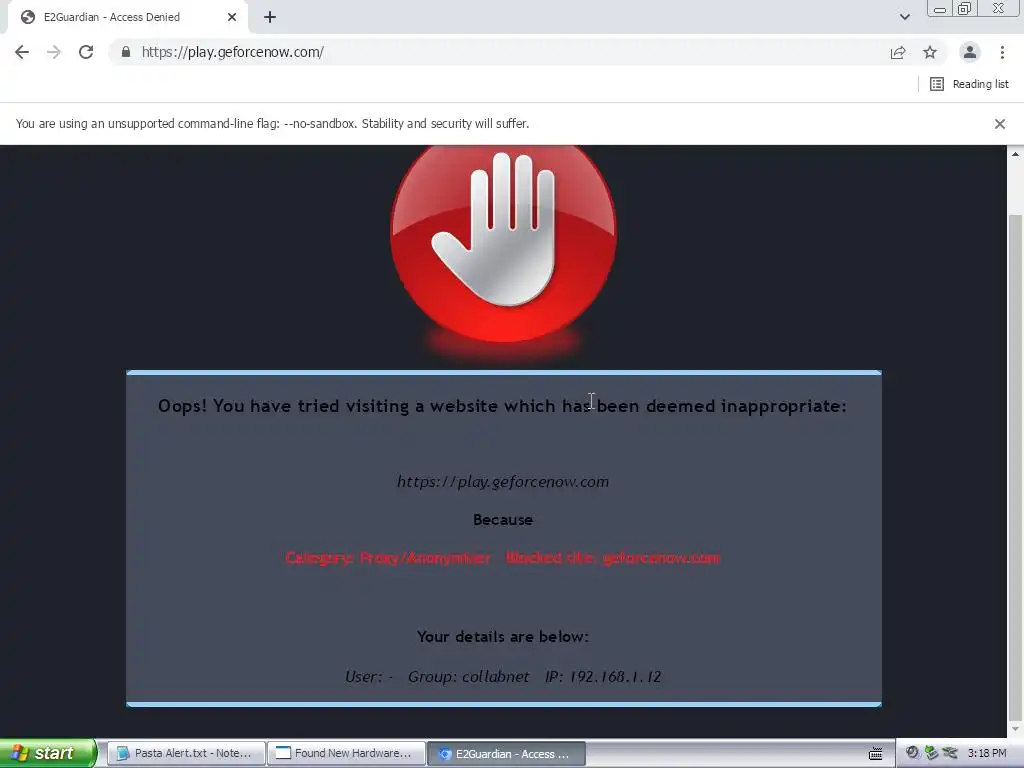This screenshot has height=768, width=1024.
Task: Switch to Pasta Alert.txt Notepad in taskbar
Action: click(186, 753)
